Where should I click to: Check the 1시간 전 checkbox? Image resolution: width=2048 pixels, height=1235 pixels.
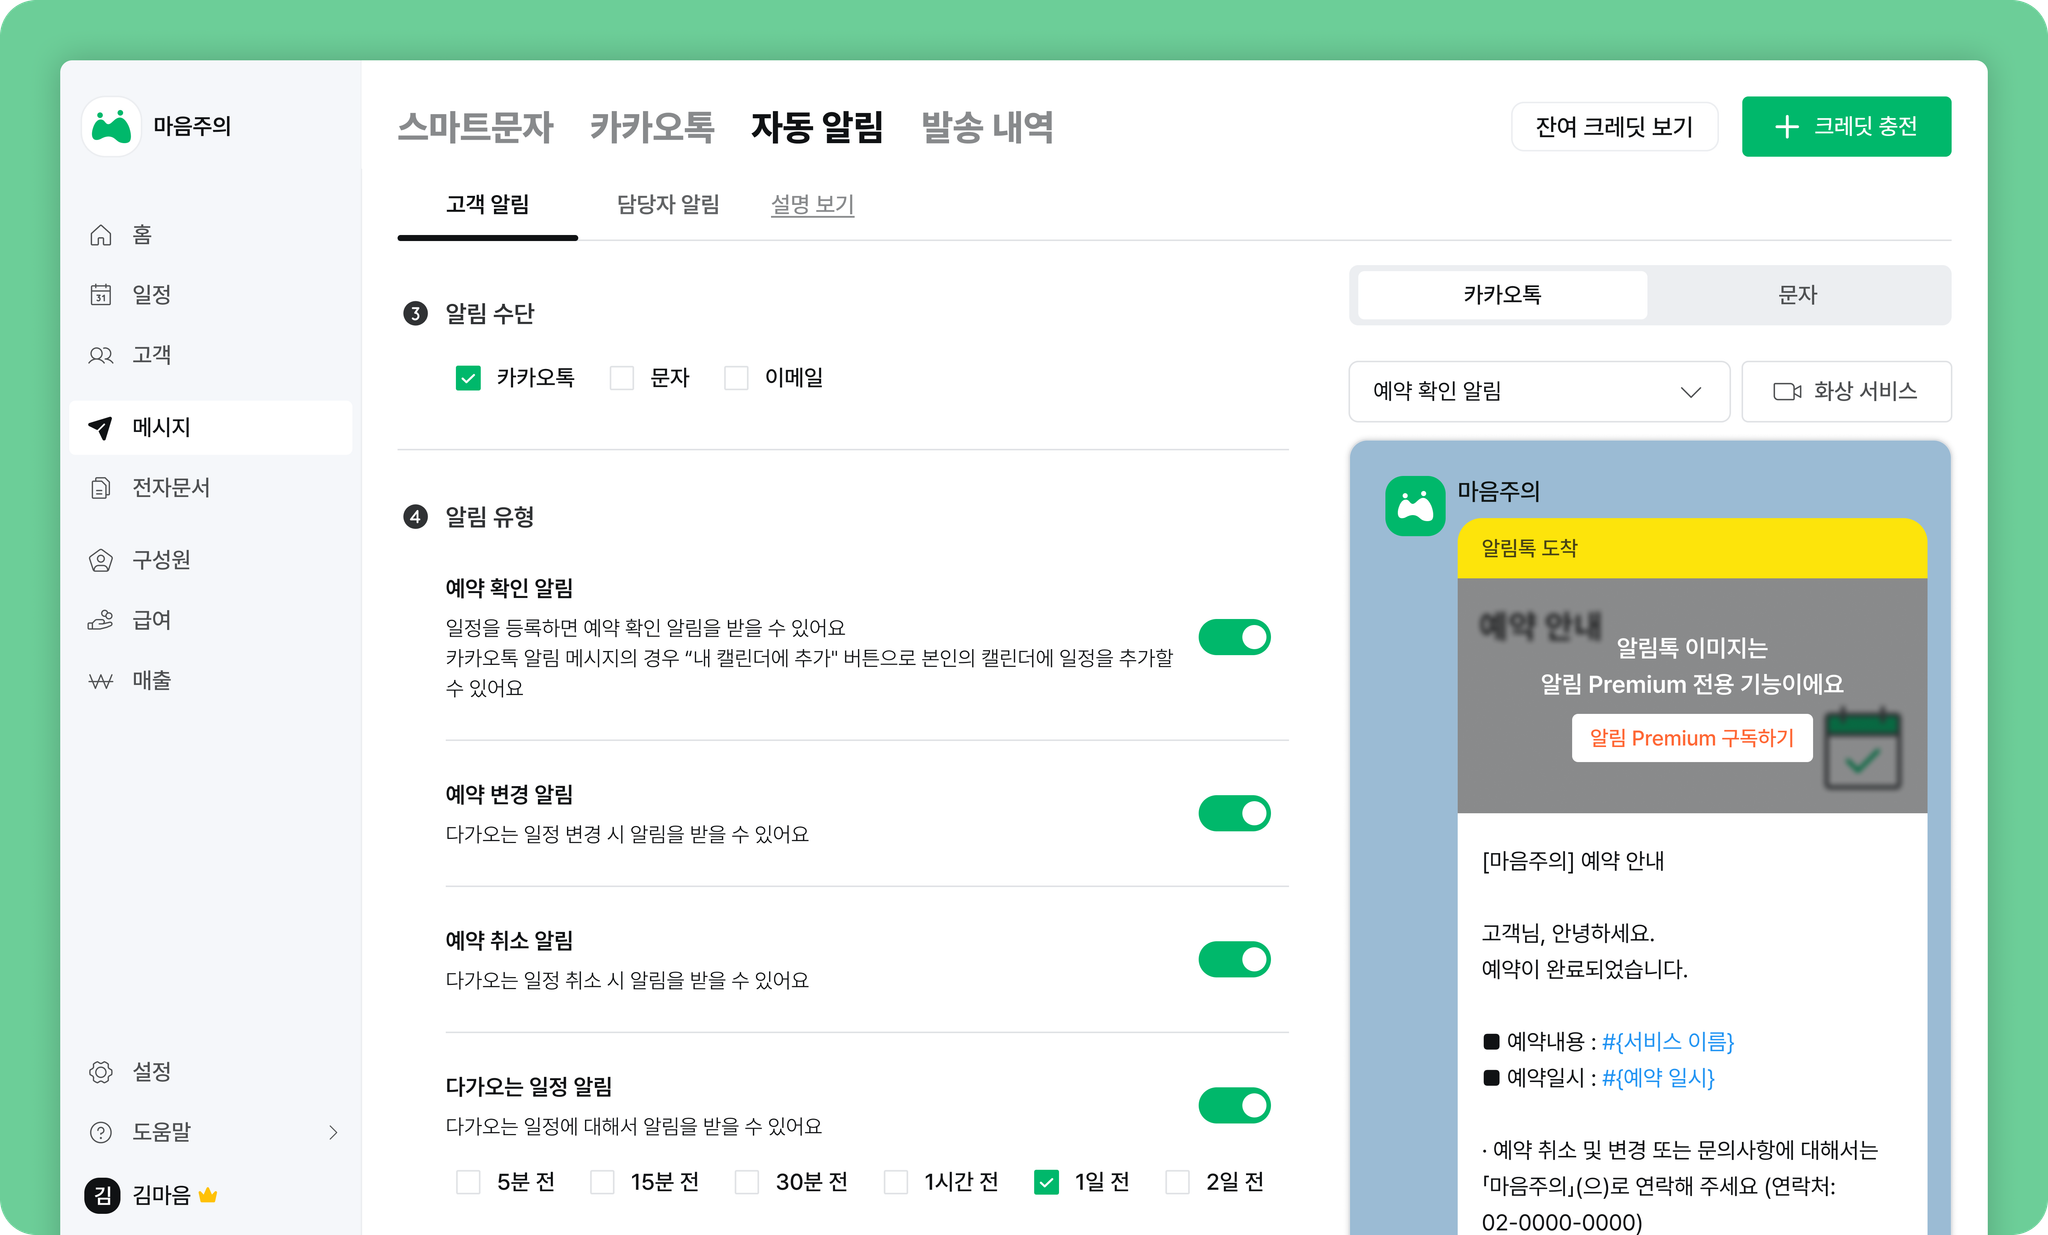point(896,1182)
